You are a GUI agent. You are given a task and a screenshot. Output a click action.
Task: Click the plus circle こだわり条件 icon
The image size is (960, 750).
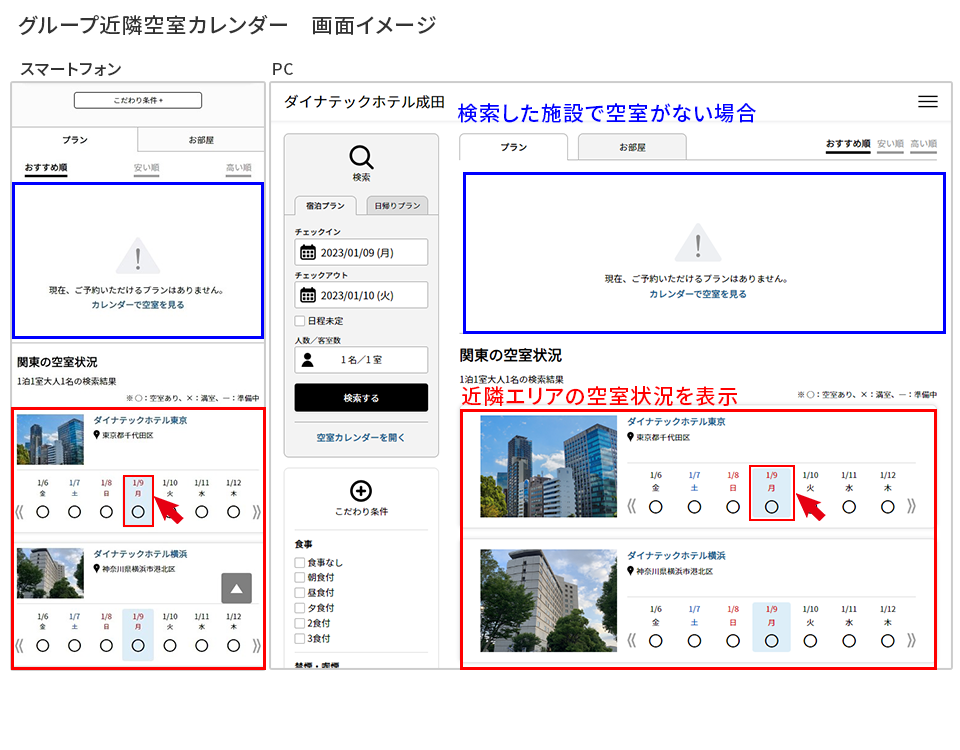pos(361,491)
